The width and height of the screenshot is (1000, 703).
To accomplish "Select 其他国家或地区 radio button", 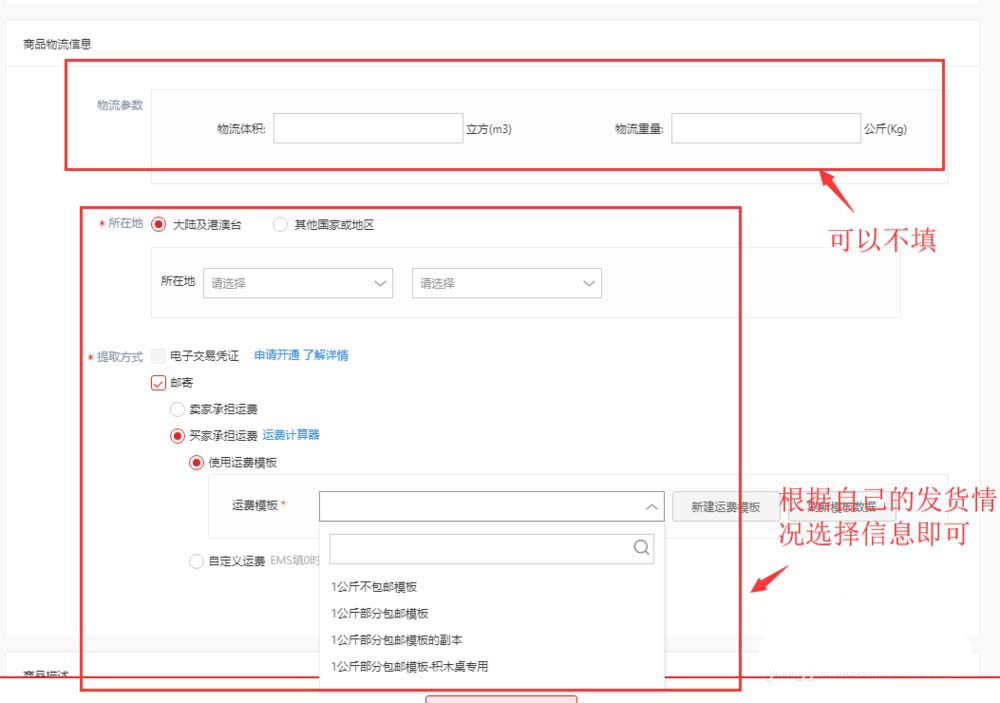I will [x=280, y=225].
